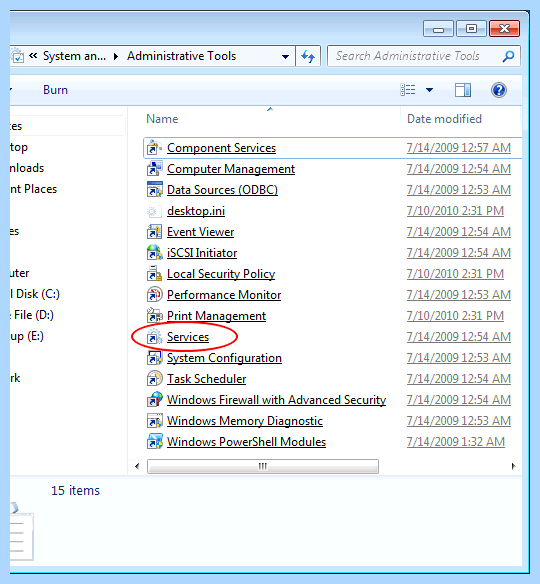540x584 pixels.
Task: Select the Windows PowerShell Modules icon
Action: point(154,441)
